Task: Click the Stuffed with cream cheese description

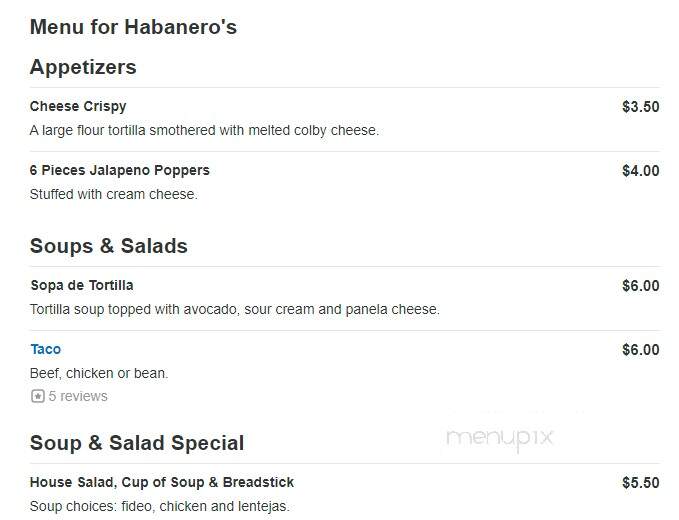Action: coord(113,194)
